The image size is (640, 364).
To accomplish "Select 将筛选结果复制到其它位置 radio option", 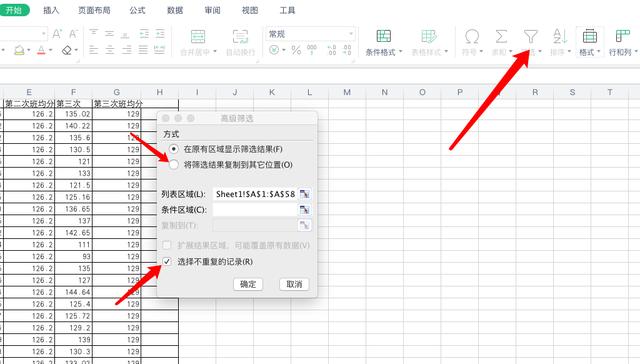I will [174, 165].
